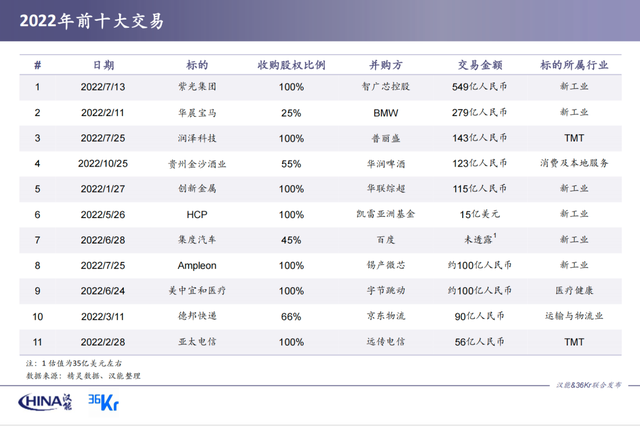Click amount '123亿人民币'
Image resolution: width=640 pixels, height=426 pixels.
click(x=480, y=163)
